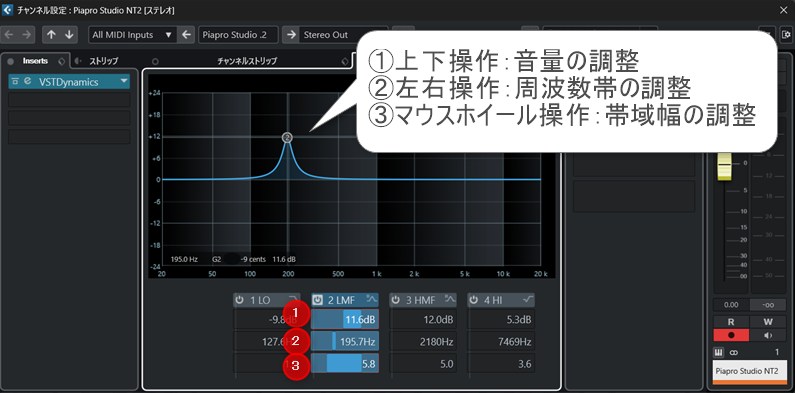795x393 pixels.
Task: Click 1 LO gain field
Action: click(267, 319)
